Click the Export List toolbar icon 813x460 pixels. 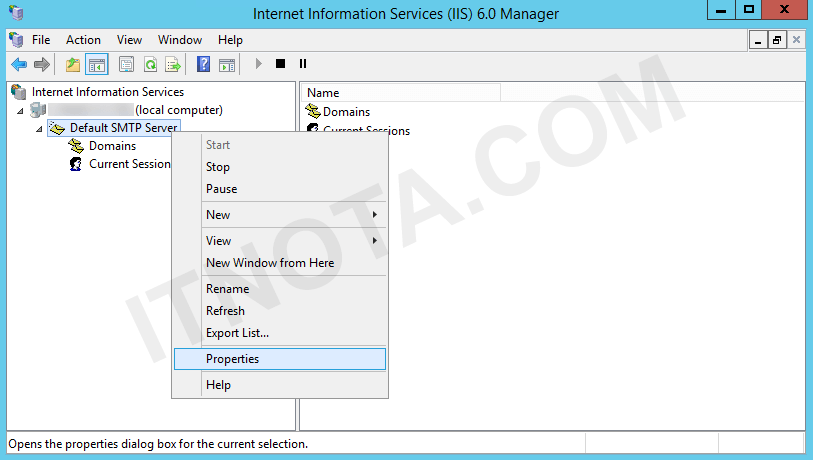tap(173, 64)
